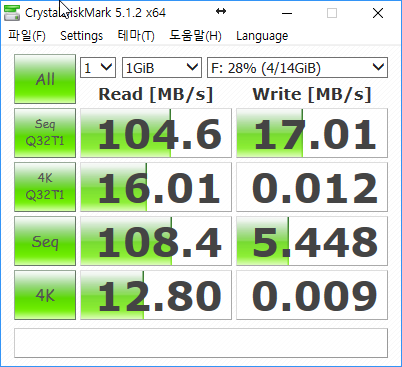Screen dimensions: 402x367
Task: Select the 108.4 Seq read result
Action: [x=156, y=241]
